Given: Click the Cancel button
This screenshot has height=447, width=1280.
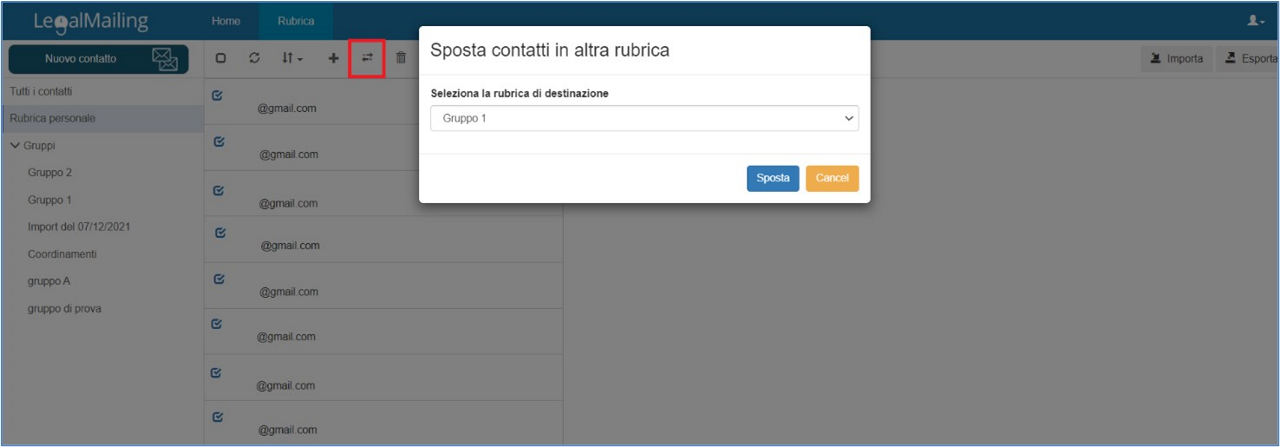Looking at the screenshot, I should click(832, 178).
